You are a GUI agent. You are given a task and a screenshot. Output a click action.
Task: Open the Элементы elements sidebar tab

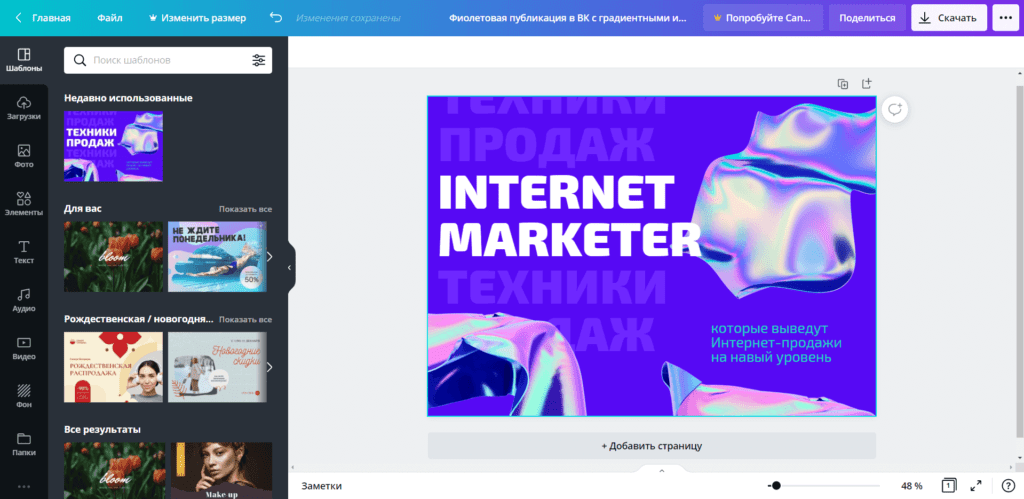pyautogui.click(x=24, y=204)
